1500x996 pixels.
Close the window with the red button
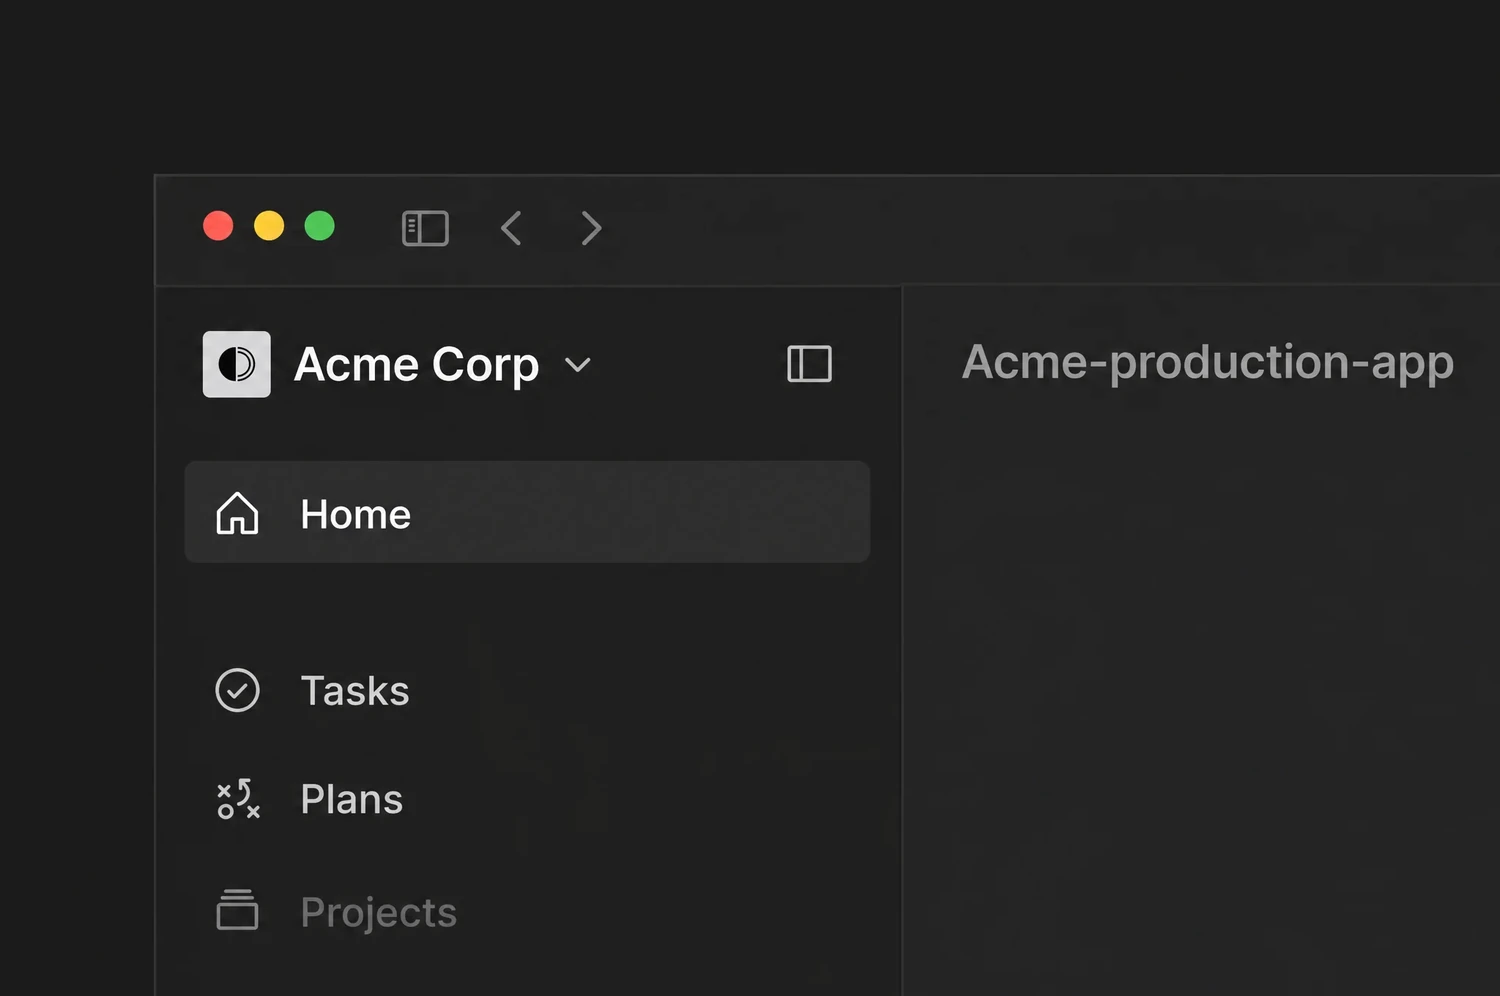(x=218, y=226)
